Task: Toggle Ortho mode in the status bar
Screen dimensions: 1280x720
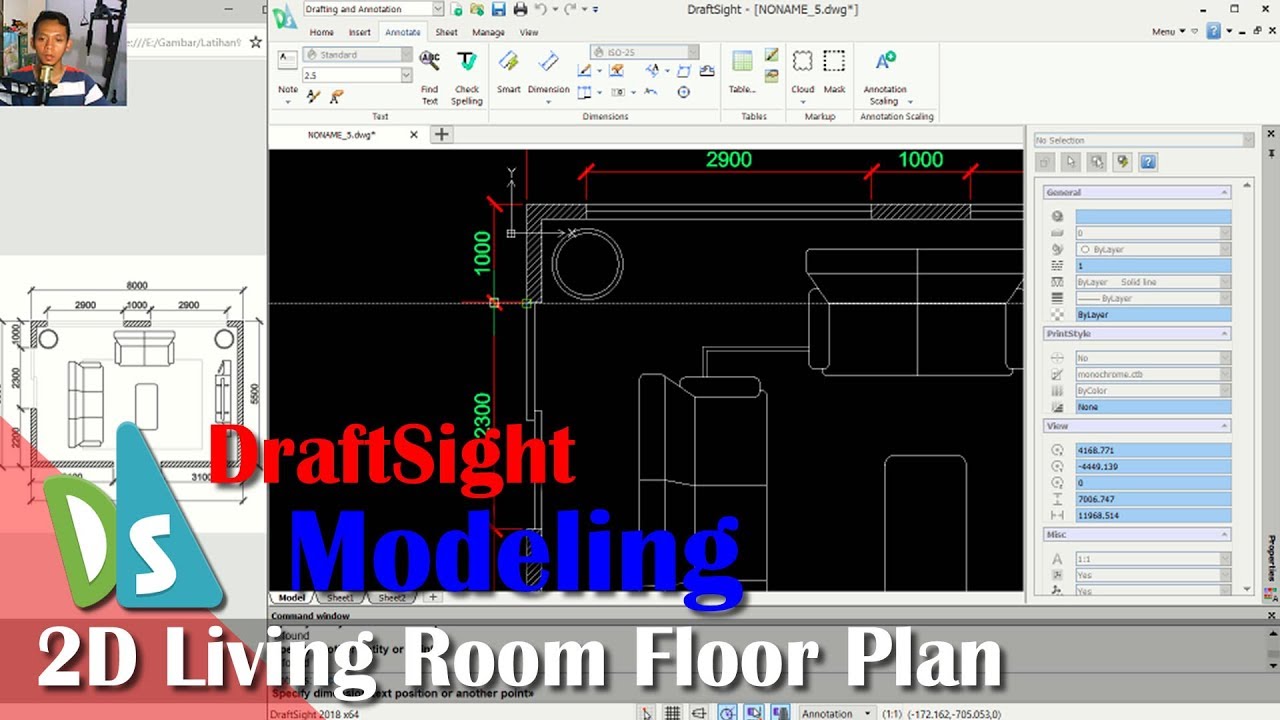Action: tap(699, 713)
